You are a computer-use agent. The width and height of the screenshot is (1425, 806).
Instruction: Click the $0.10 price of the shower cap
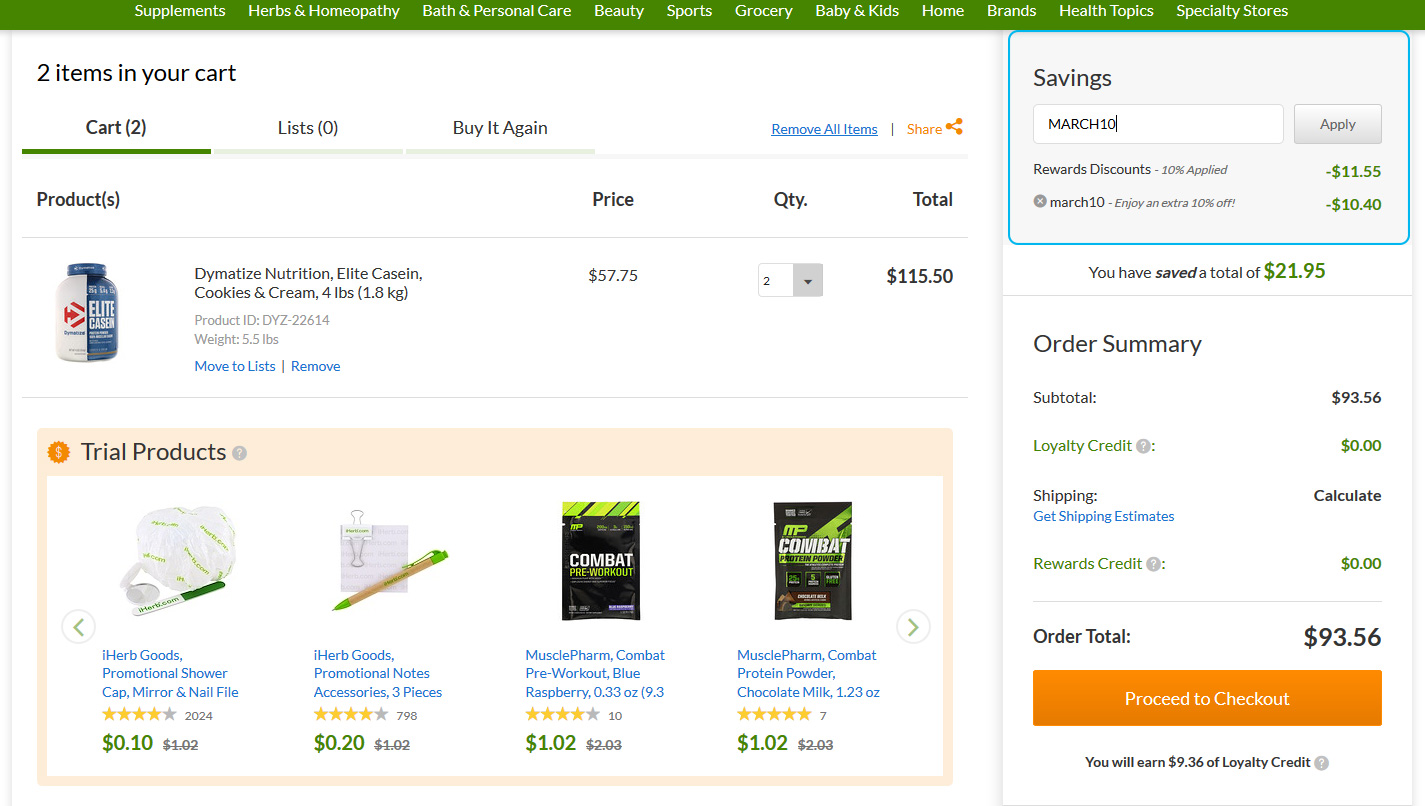pos(128,743)
